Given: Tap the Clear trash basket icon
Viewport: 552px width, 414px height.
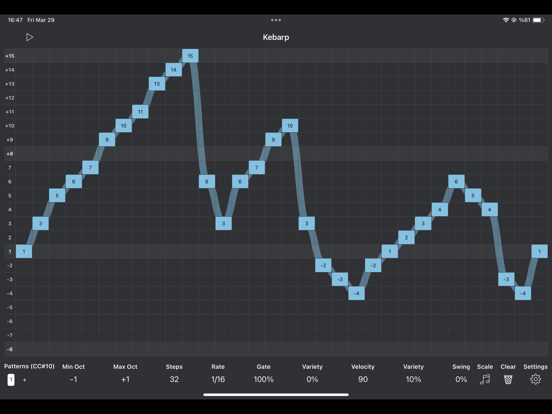Looking at the screenshot, I should [508, 379].
